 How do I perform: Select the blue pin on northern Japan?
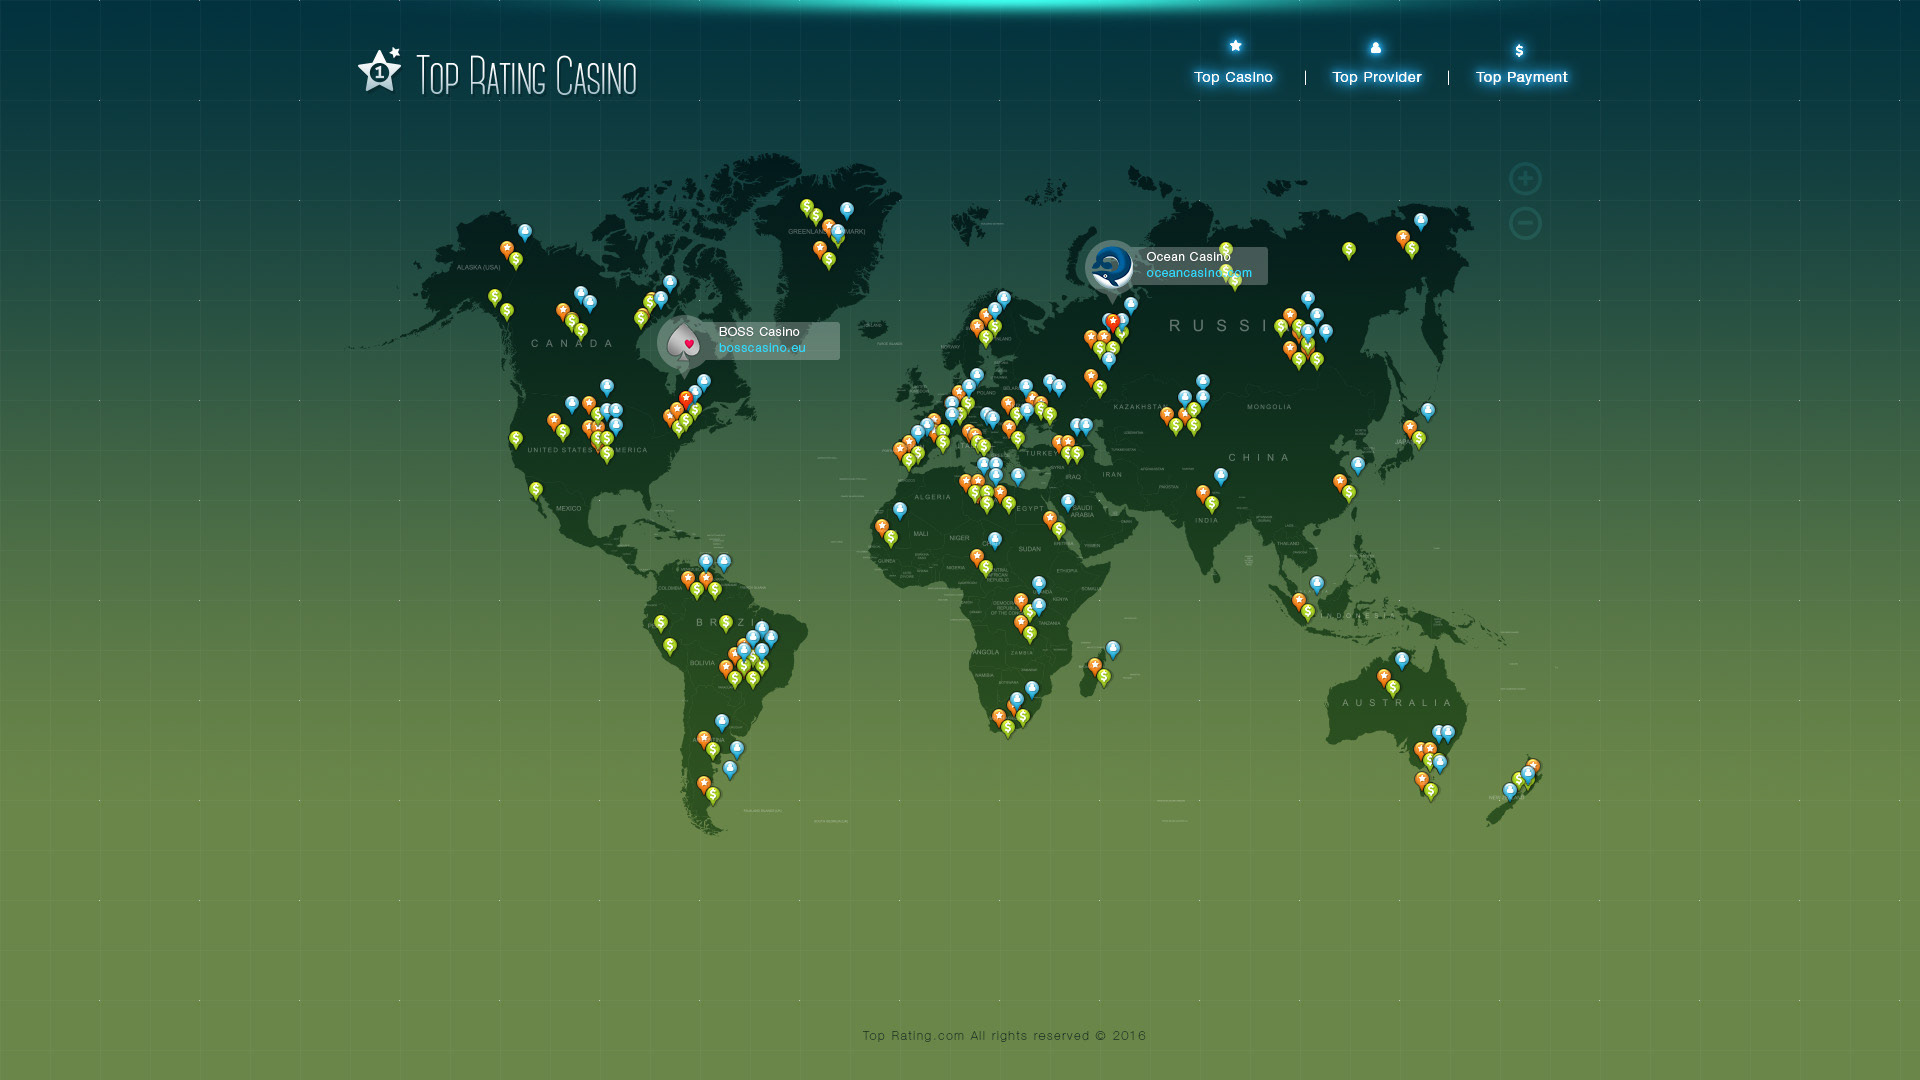(1428, 410)
